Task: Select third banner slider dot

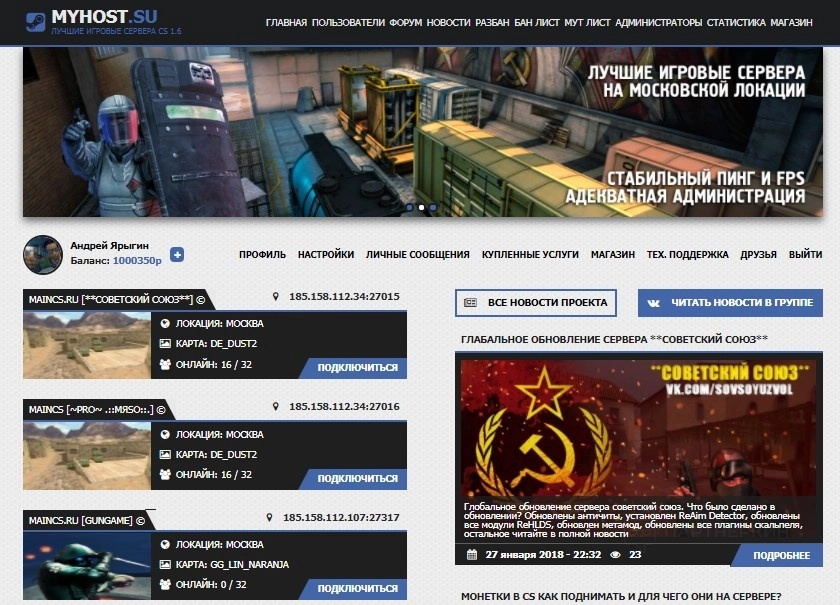Action: tap(433, 207)
